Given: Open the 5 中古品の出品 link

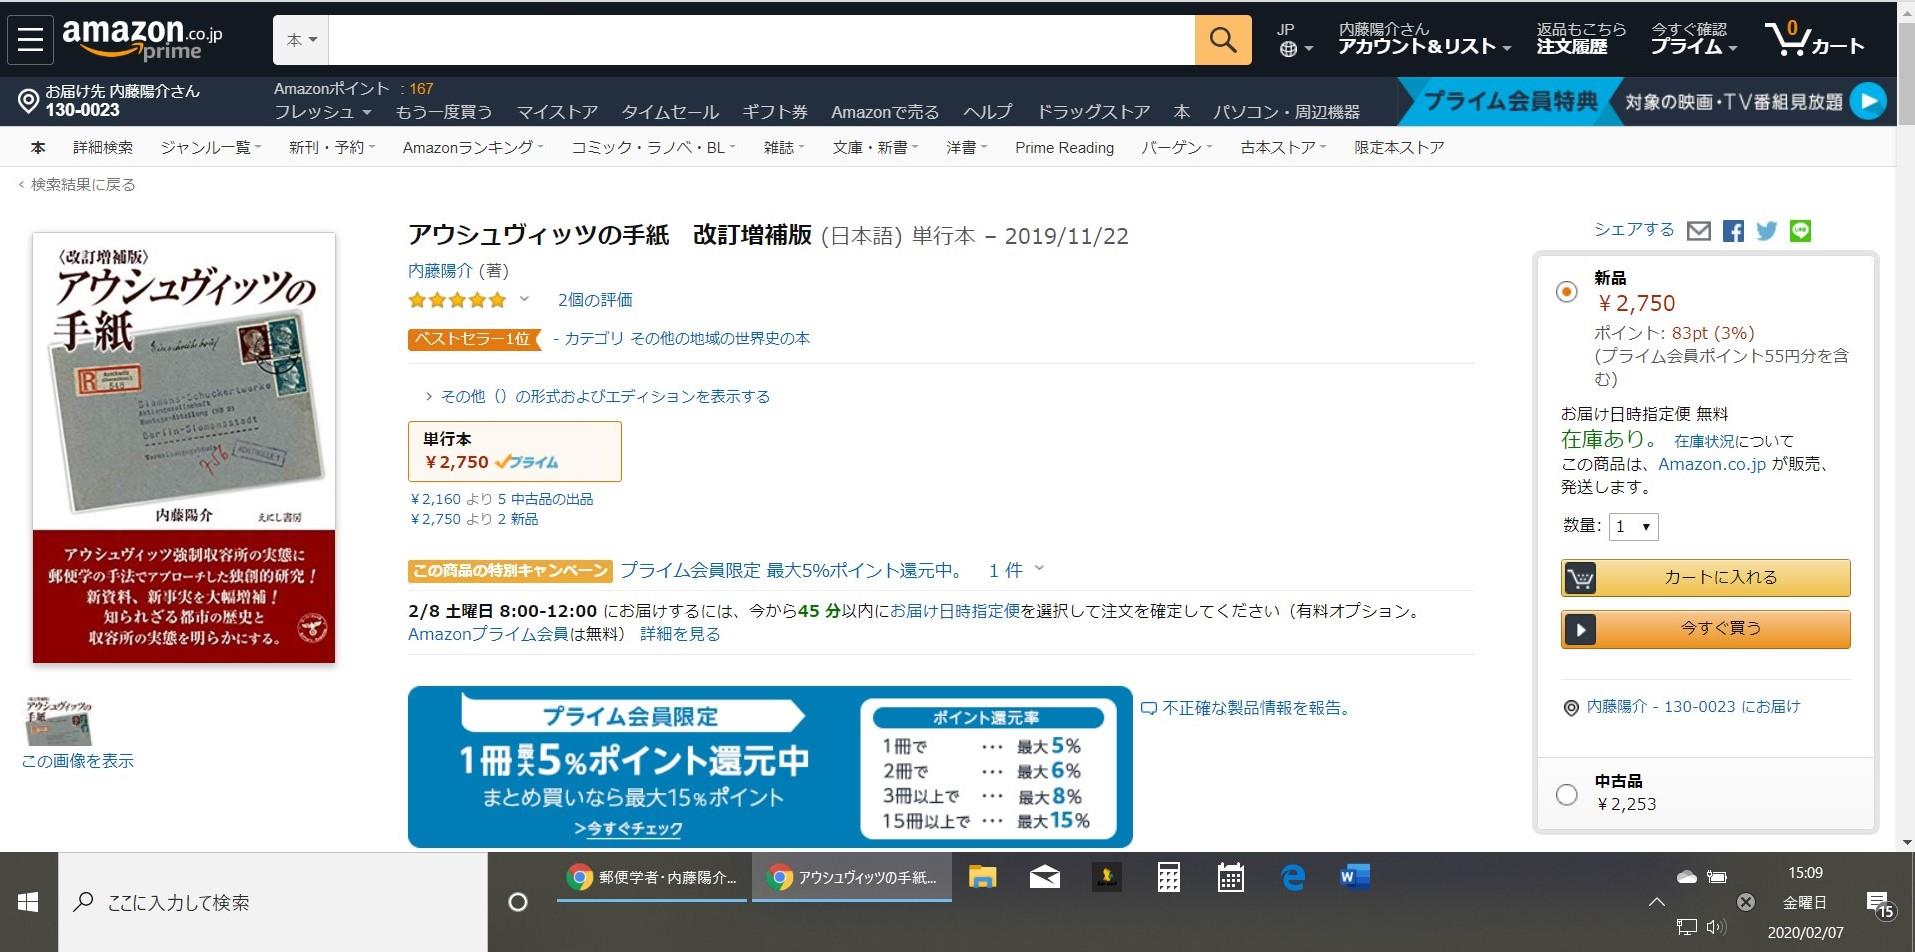Looking at the screenshot, I should coord(545,499).
